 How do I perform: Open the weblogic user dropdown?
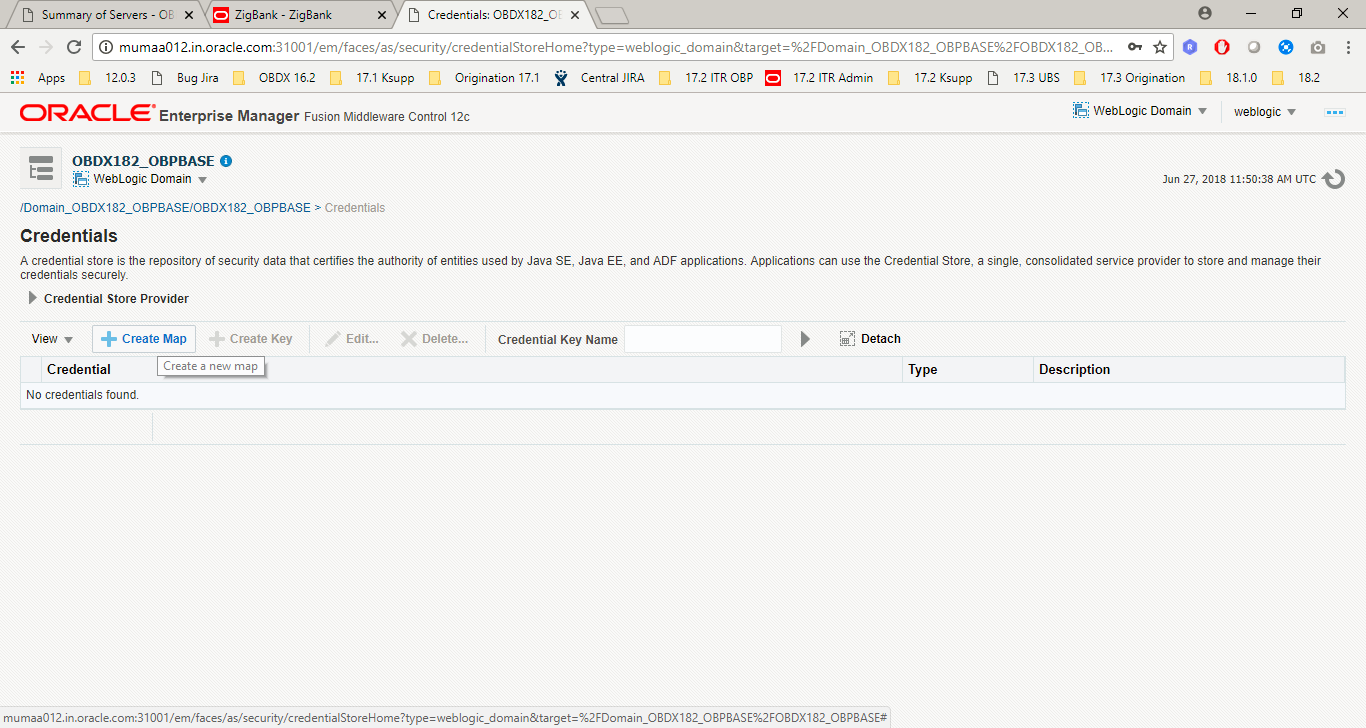tap(1264, 112)
